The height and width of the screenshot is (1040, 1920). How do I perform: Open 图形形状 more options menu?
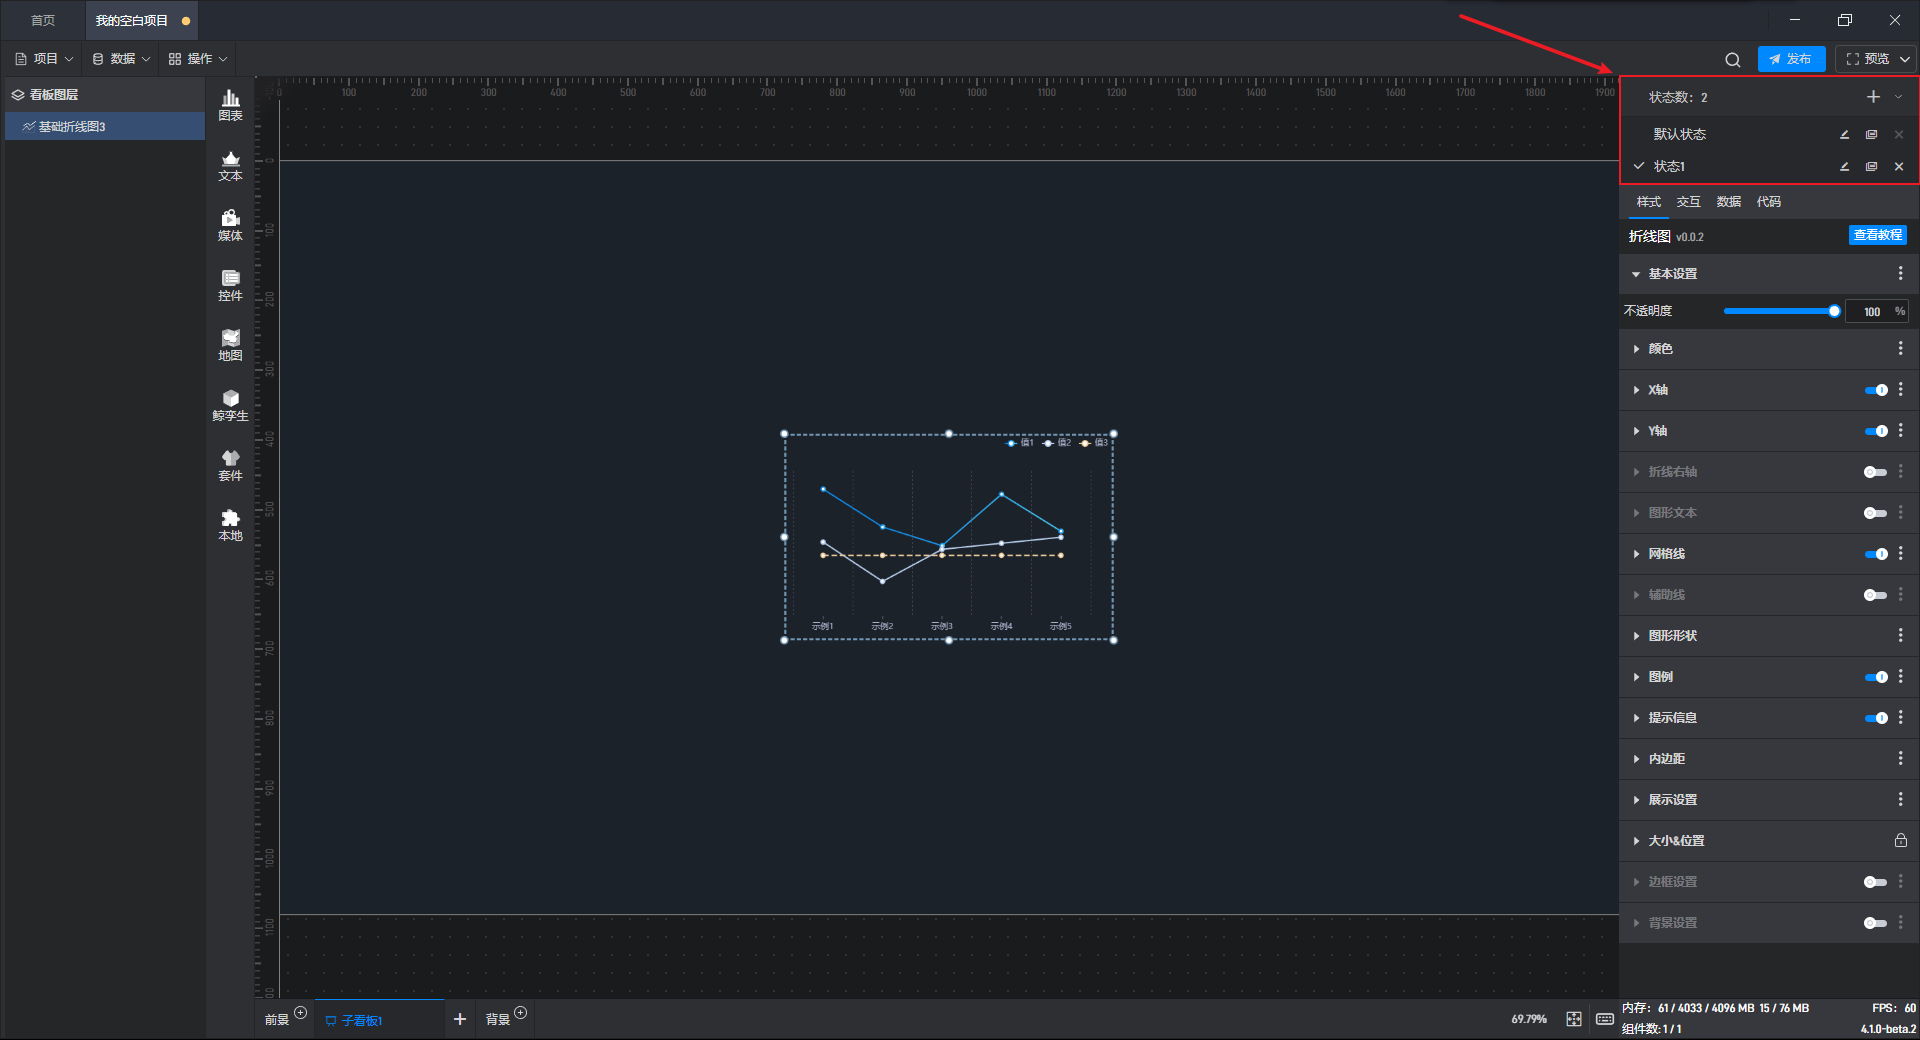pos(1901,636)
